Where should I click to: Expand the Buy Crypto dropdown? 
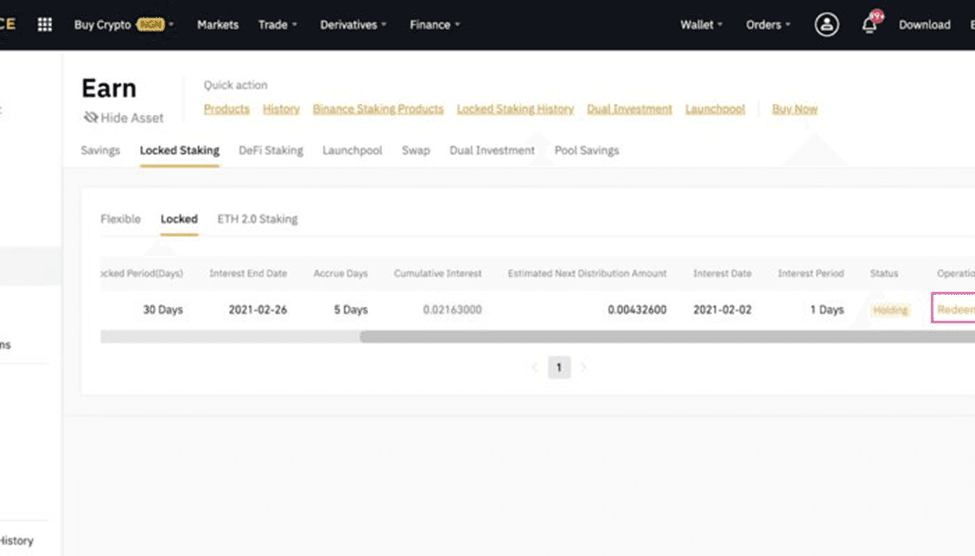pyautogui.click(x=124, y=25)
